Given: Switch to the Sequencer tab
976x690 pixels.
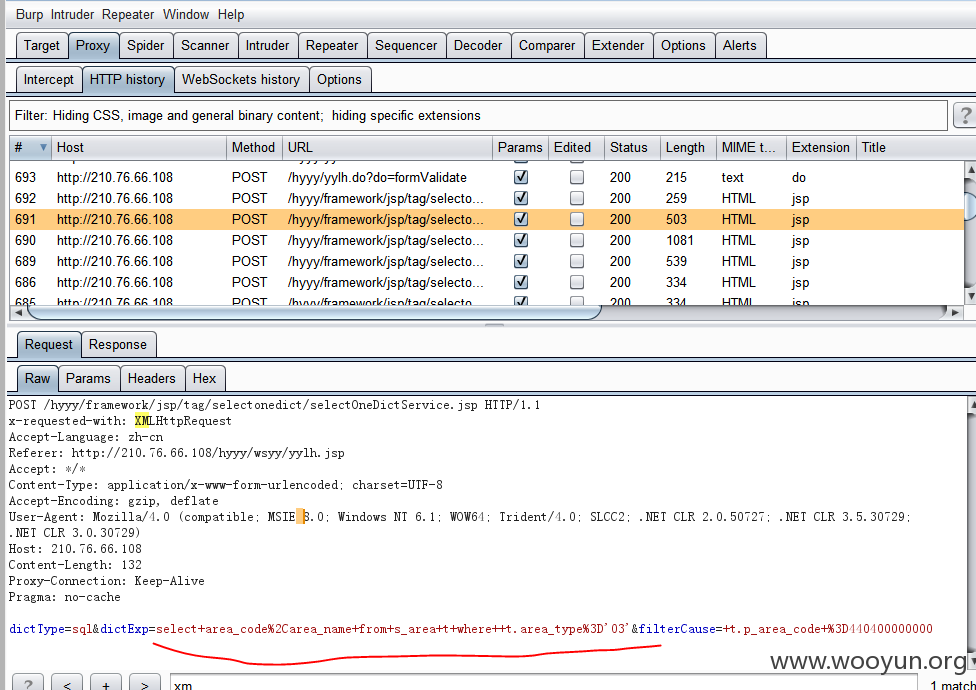Looking at the screenshot, I should [x=406, y=46].
